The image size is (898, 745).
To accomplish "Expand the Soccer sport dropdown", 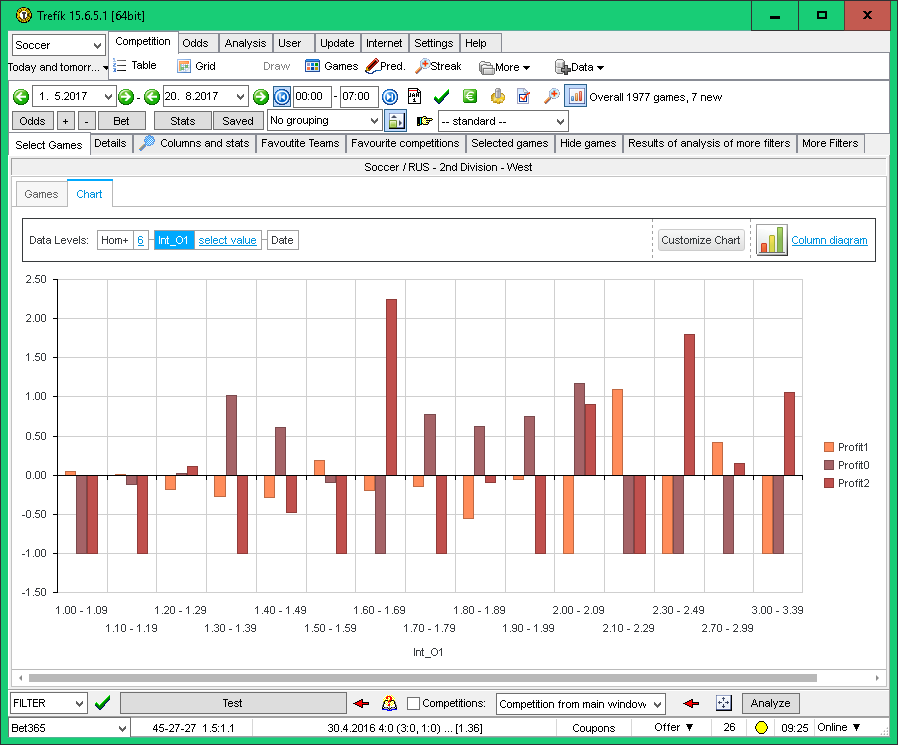I will point(58,45).
